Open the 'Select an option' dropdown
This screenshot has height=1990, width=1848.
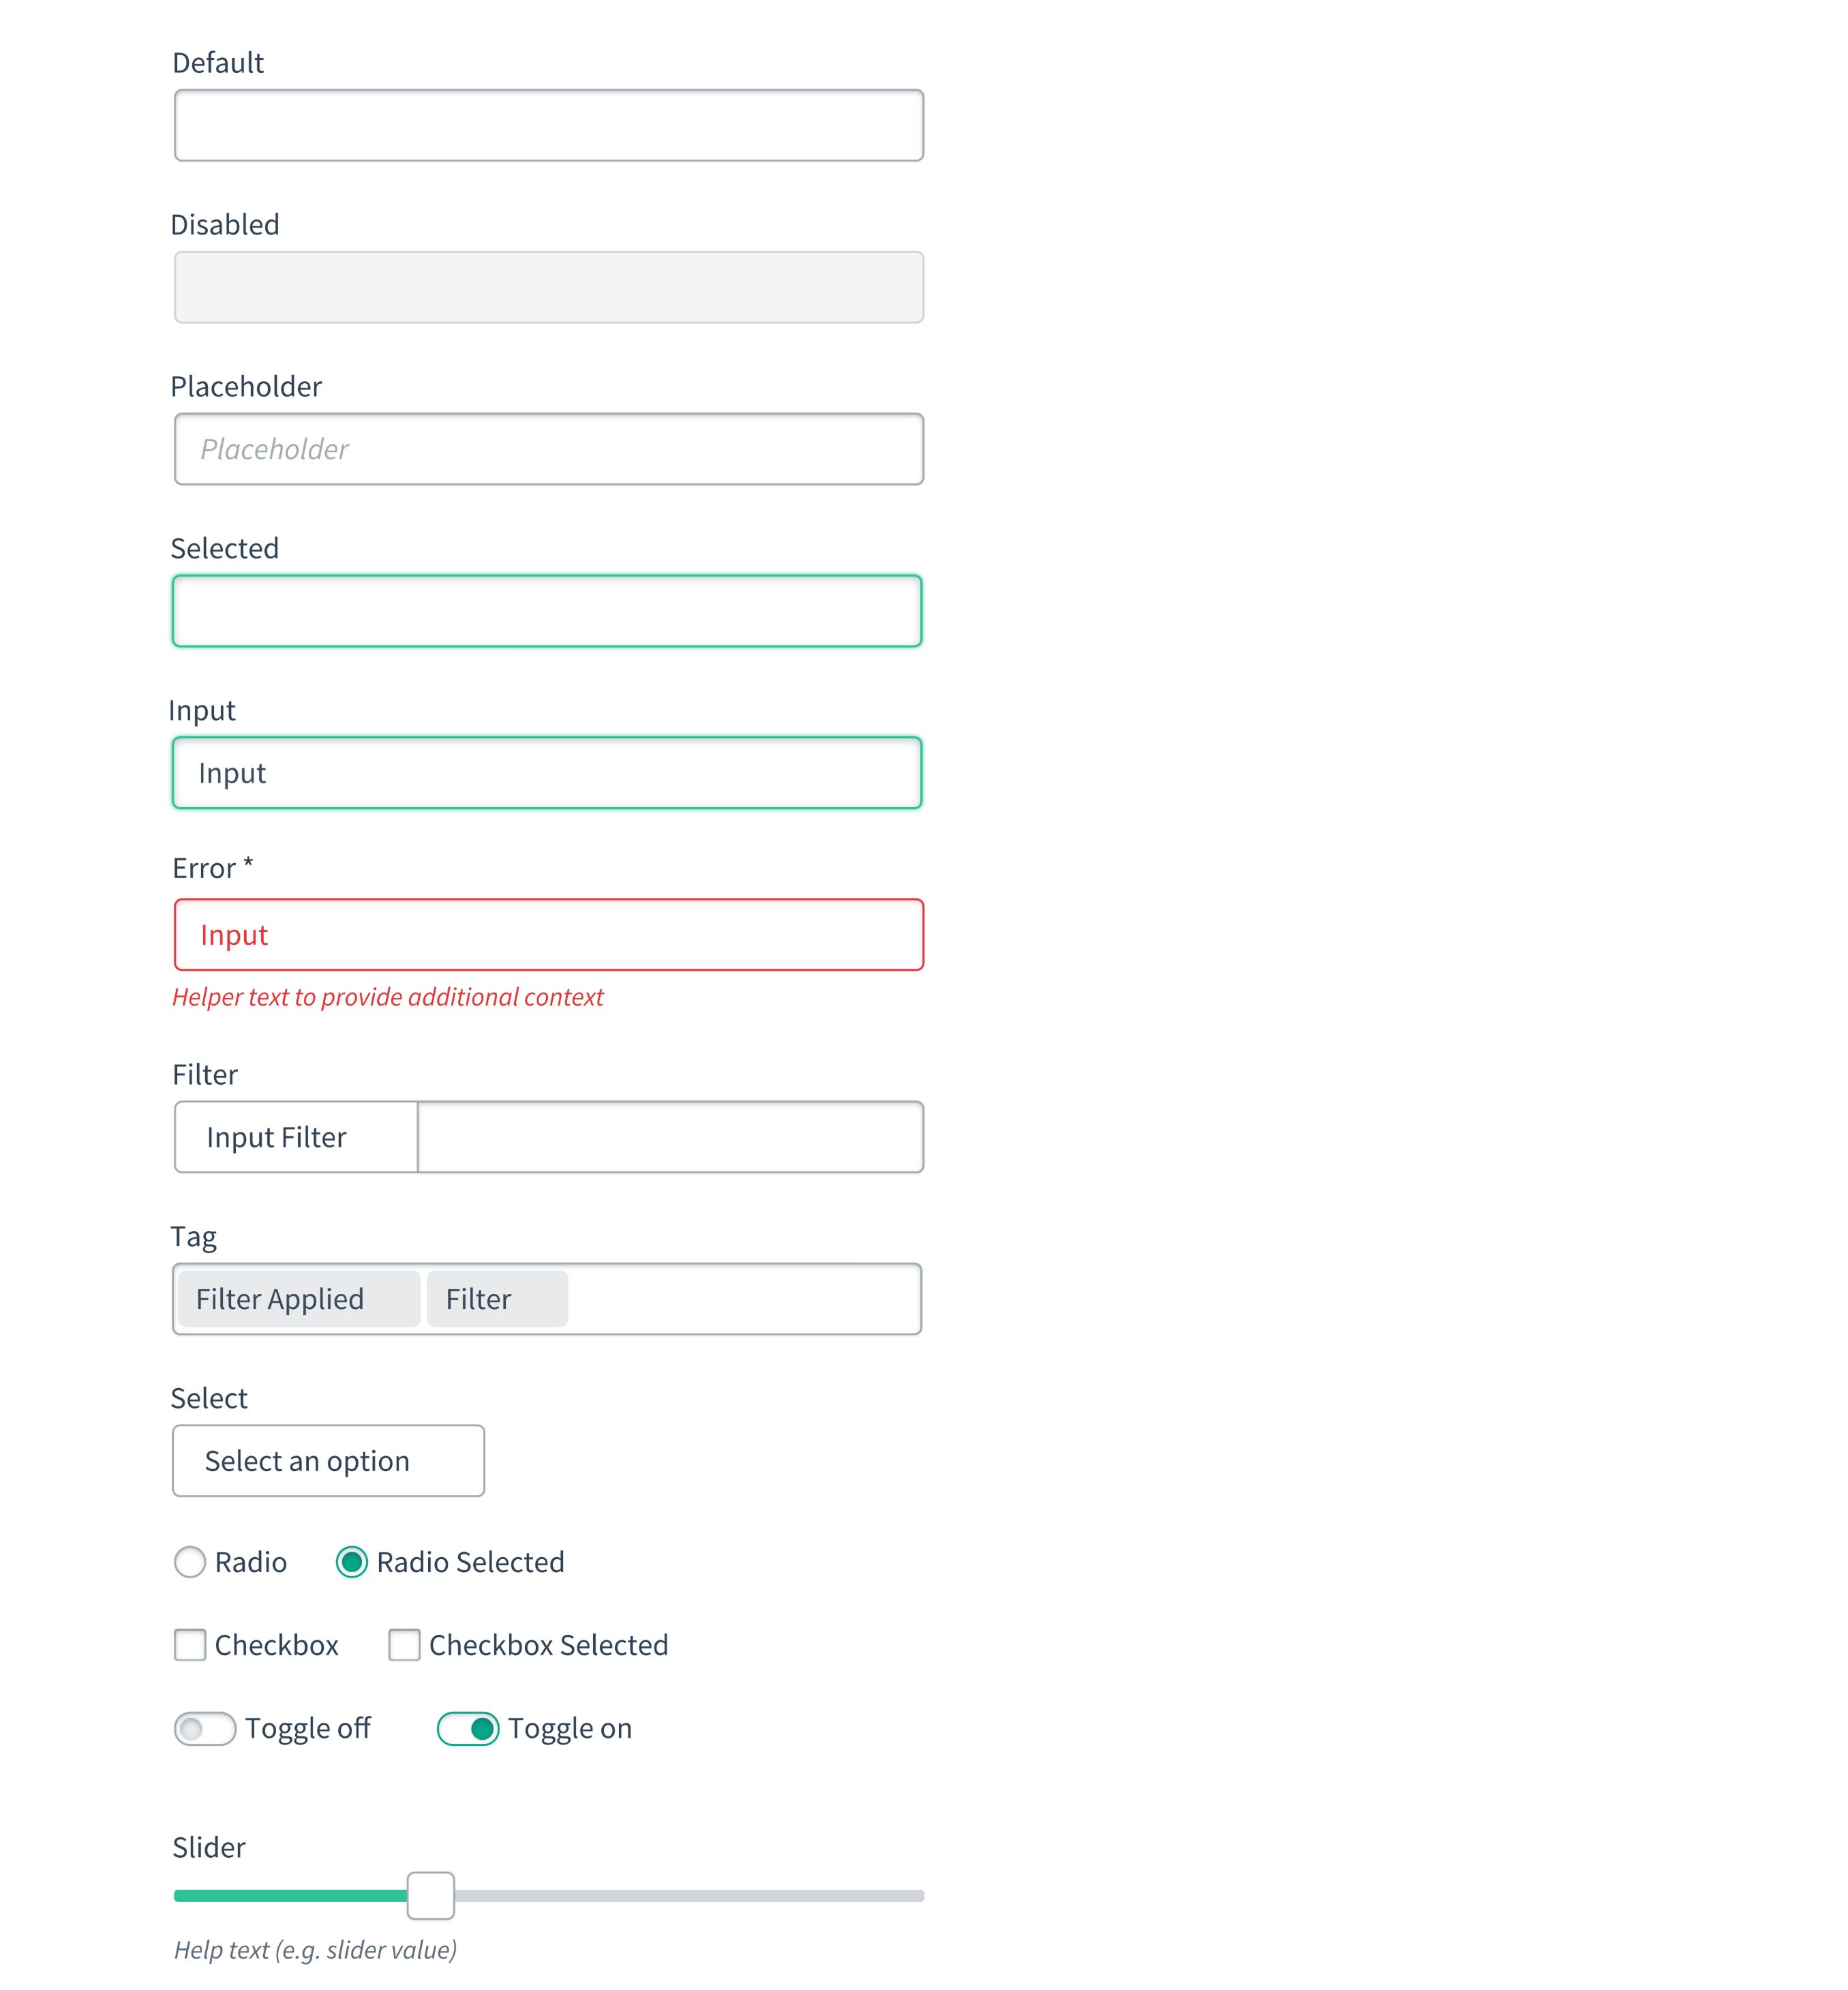(x=328, y=1460)
